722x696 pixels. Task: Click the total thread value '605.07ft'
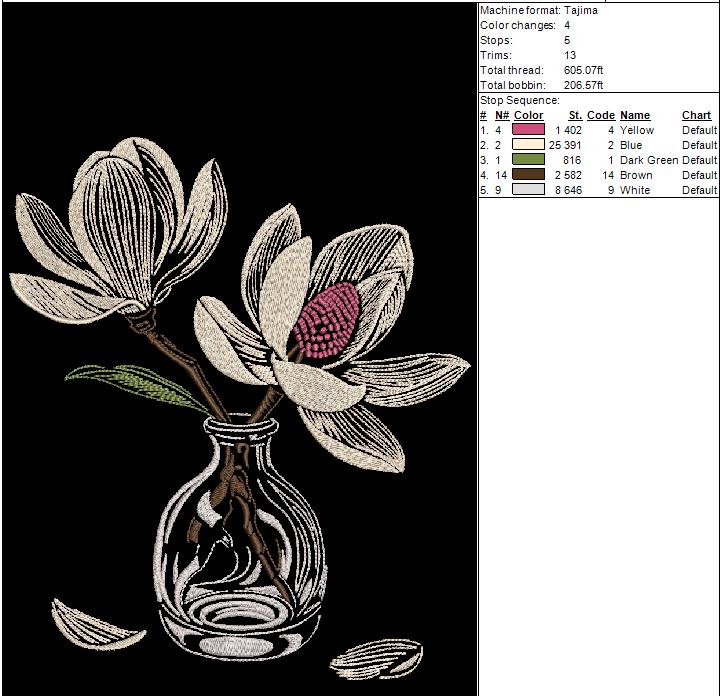pos(583,70)
